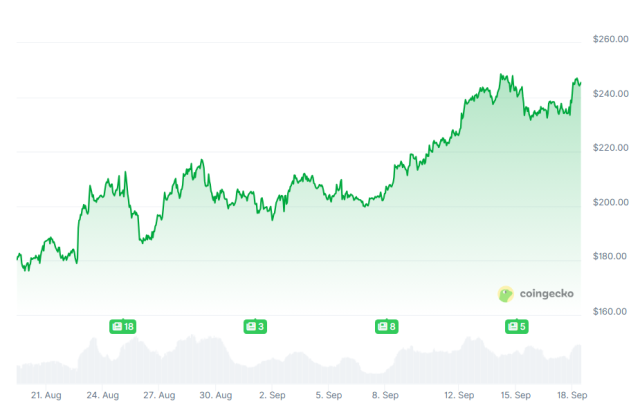Click the $160.00 price axis label
Image resolution: width=640 pixels, height=410 pixels.
click(609, 312)
